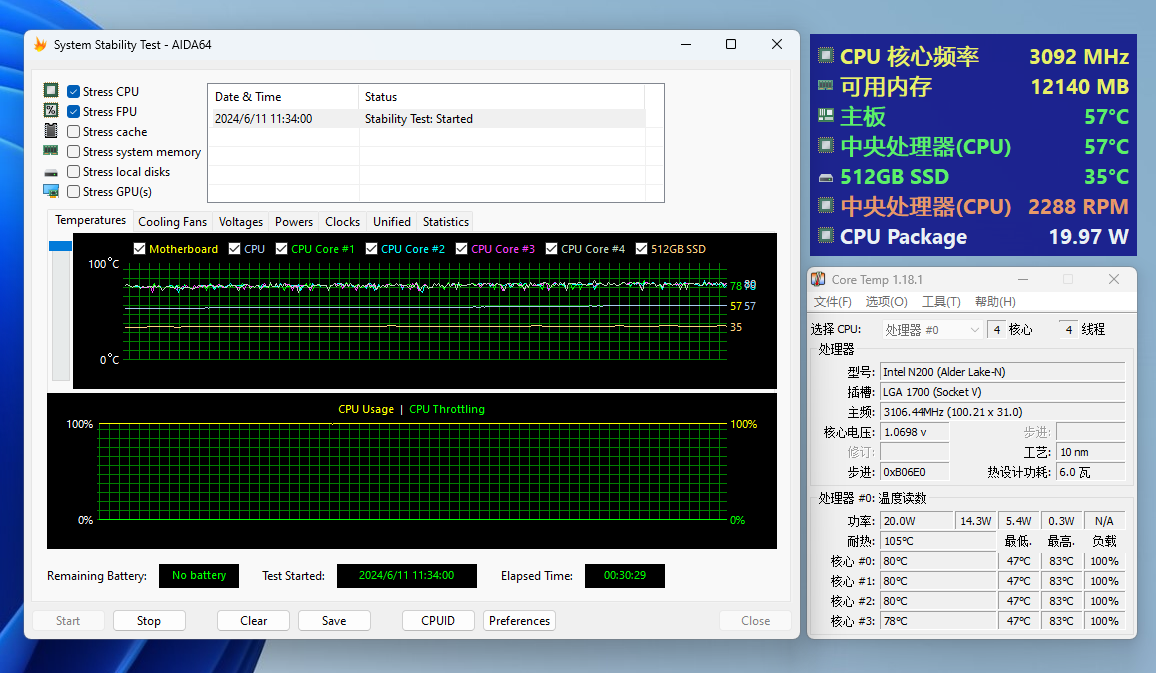
Task: Click the Clear button
Action: [x=254, y=621]
